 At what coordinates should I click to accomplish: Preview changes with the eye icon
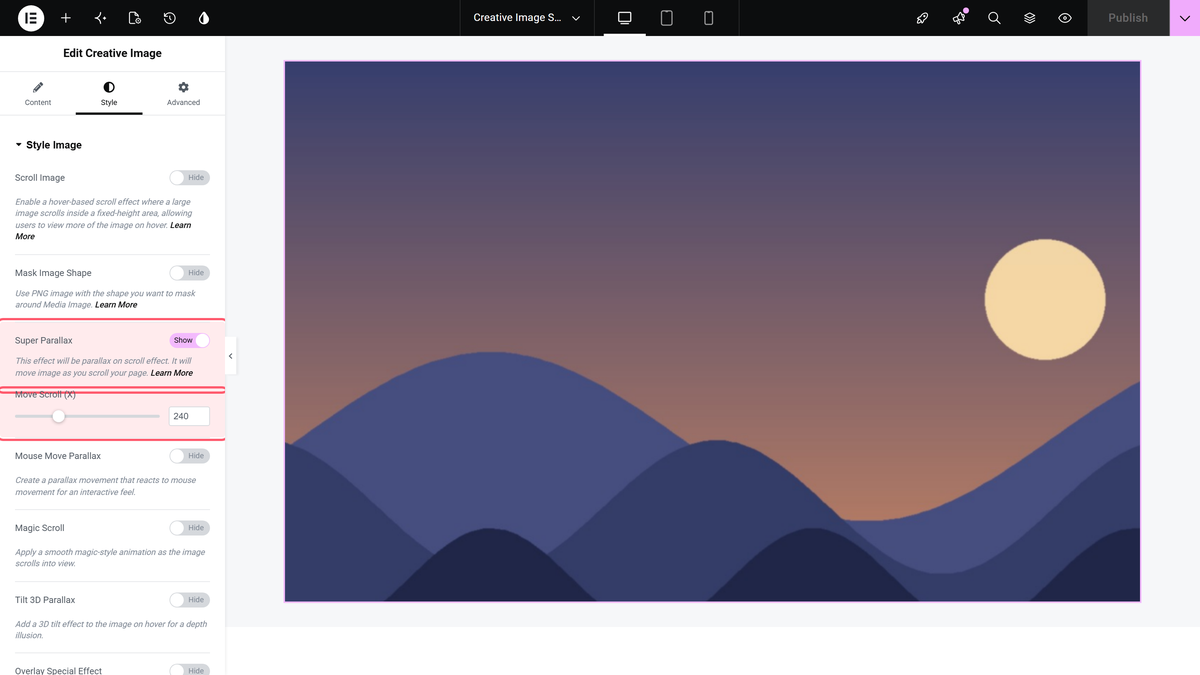pyautogui.click(x=1065, y=18)
